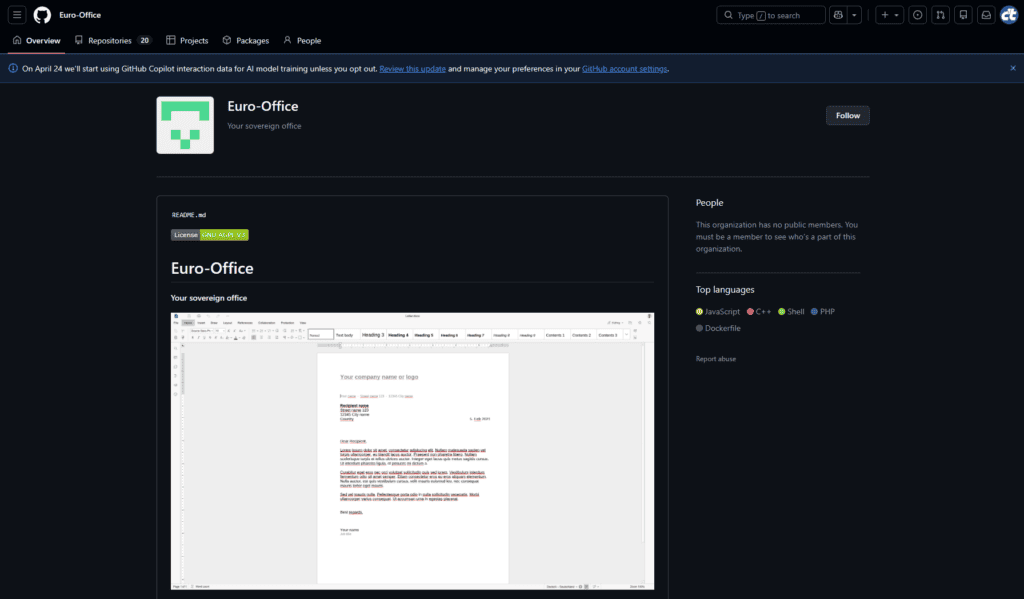The height and width of the screenshot is (599, 1024).
Task: Open the hamburger navigation menu
Action: [x=18, y=15]
